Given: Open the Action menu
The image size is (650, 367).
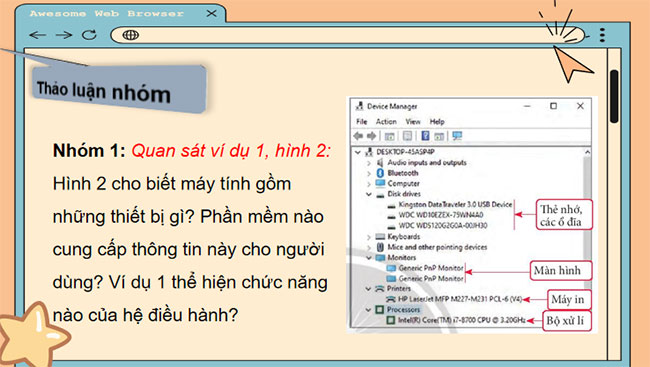Looking at the screenshot, I should pos(386,122).
